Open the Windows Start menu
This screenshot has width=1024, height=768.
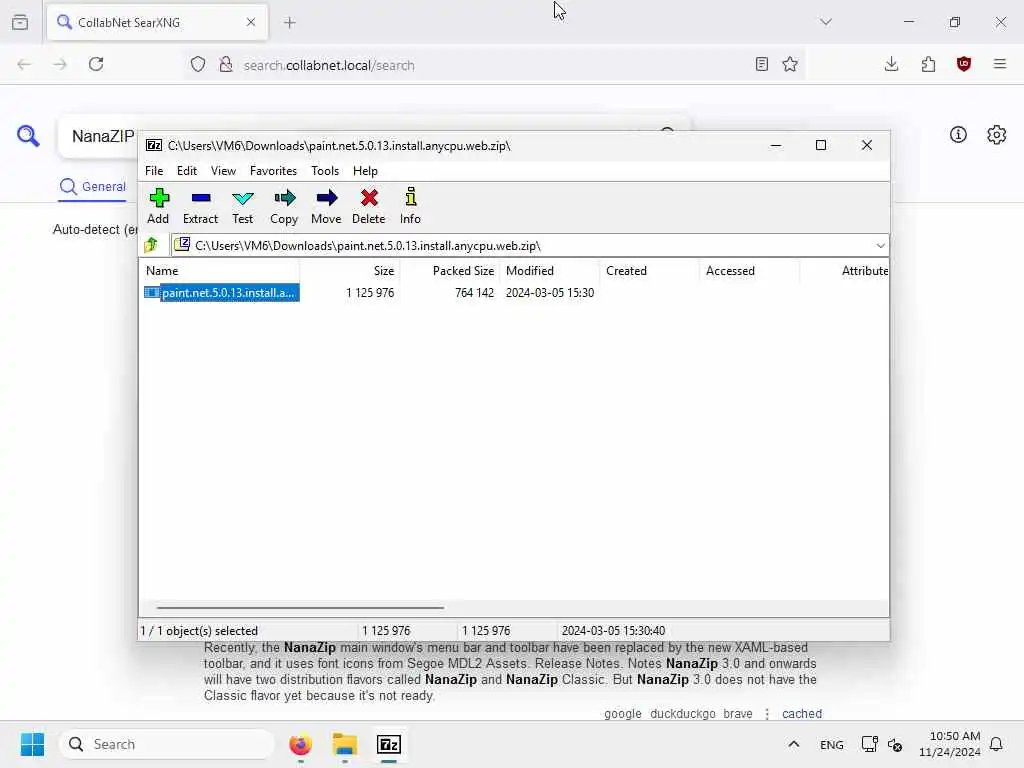coord(32,744)
